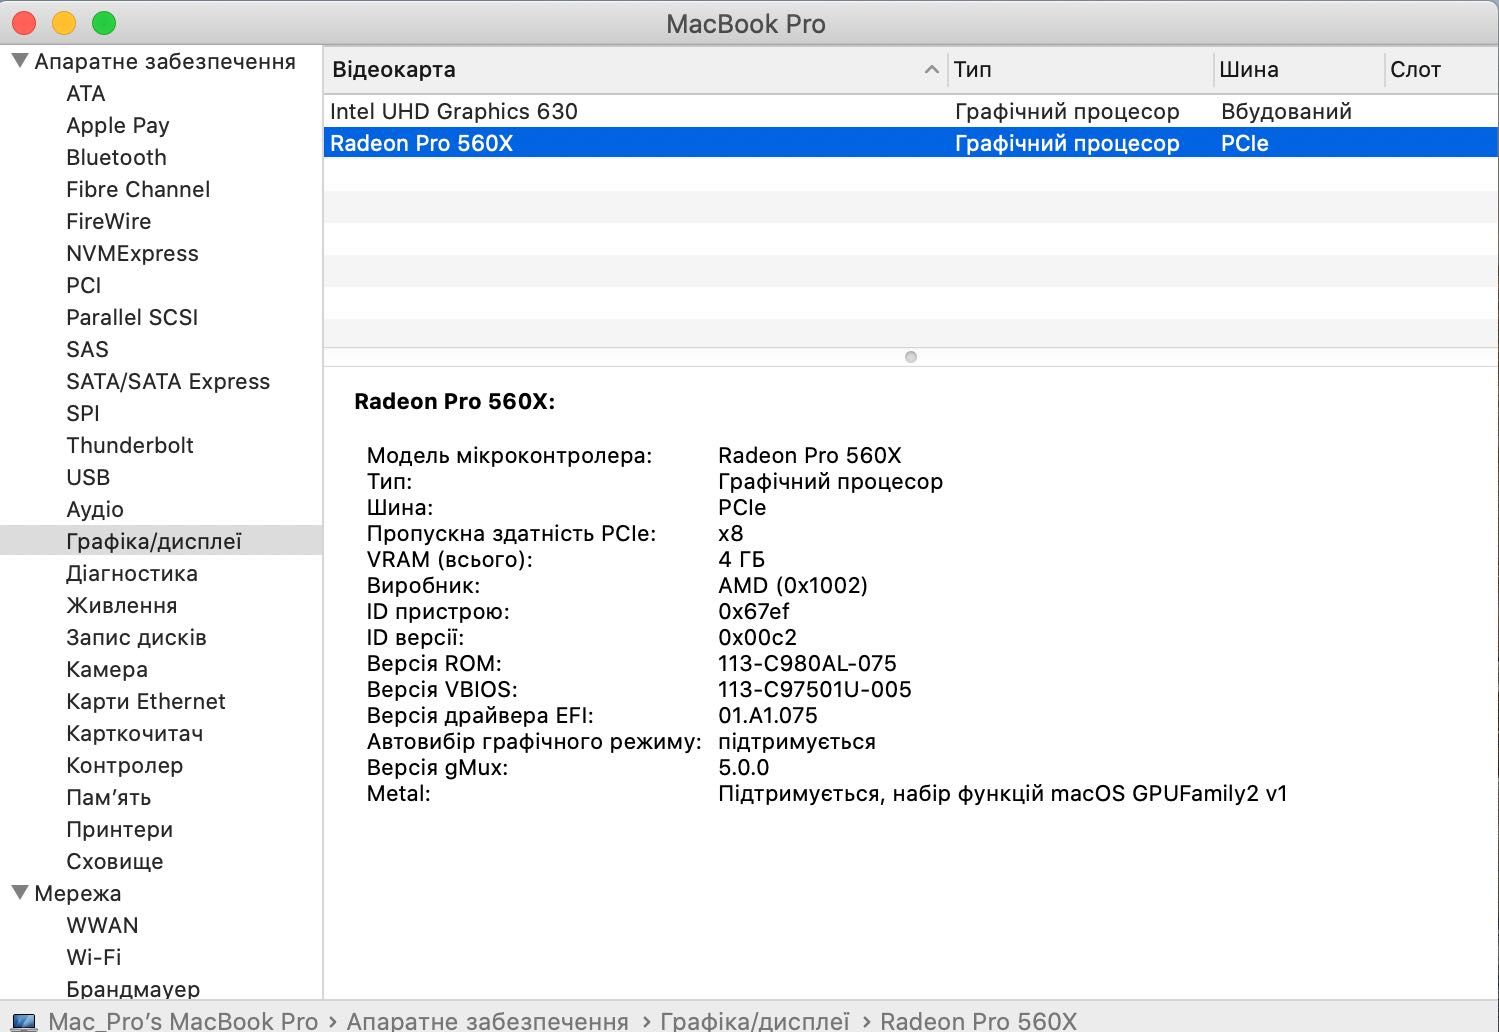Click EFI driver version 01.A1.075
This screenshot has height=1032, width=1499.
(x=768, y=715)
